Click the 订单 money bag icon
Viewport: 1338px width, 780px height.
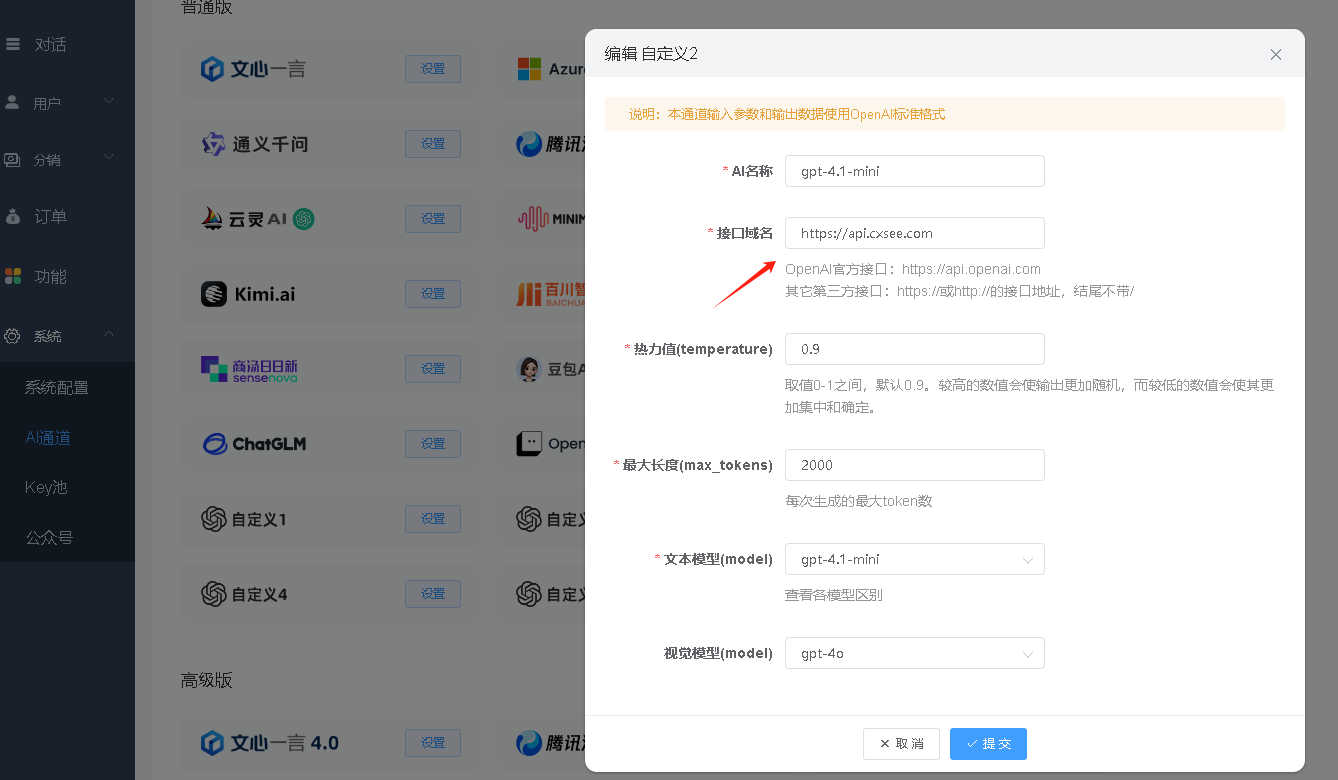coord(12,216)
